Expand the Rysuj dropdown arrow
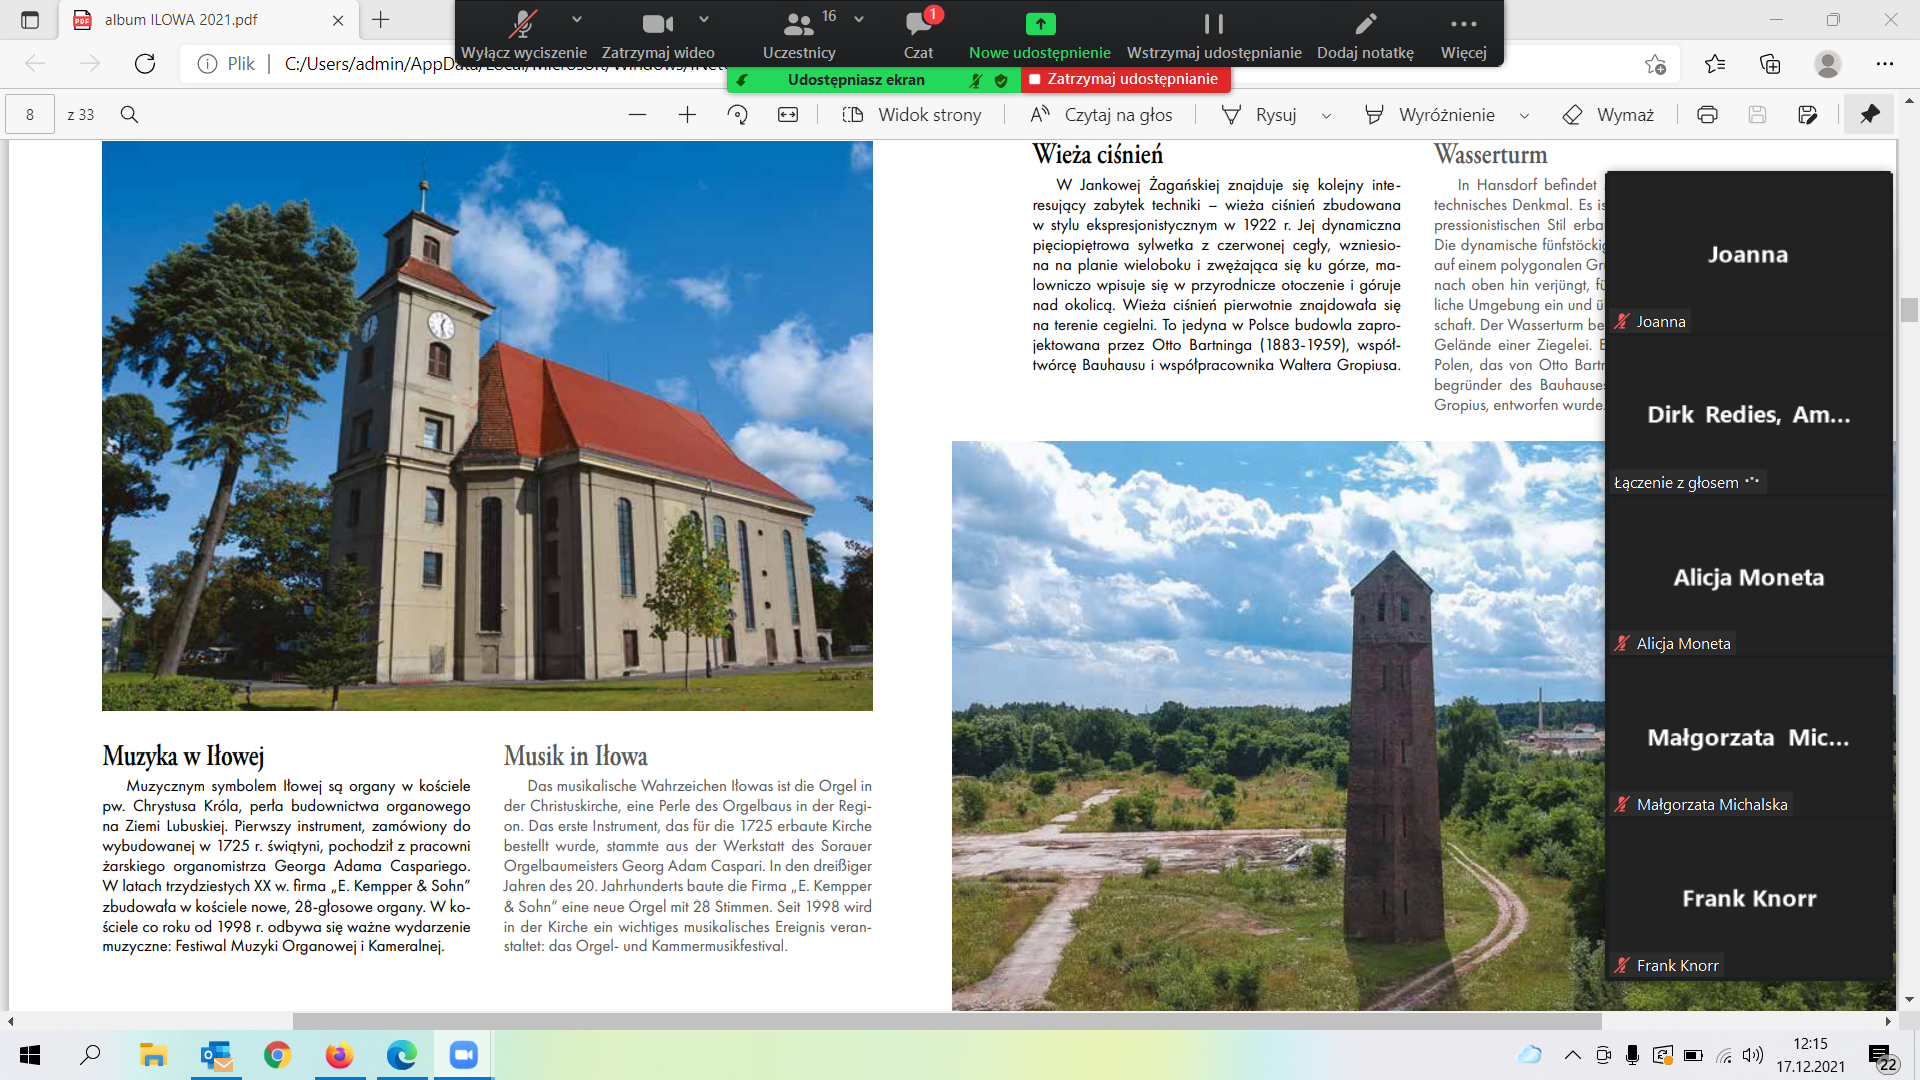The width and height of the screenshot is (1920, 1080). tap(1326, 116)
